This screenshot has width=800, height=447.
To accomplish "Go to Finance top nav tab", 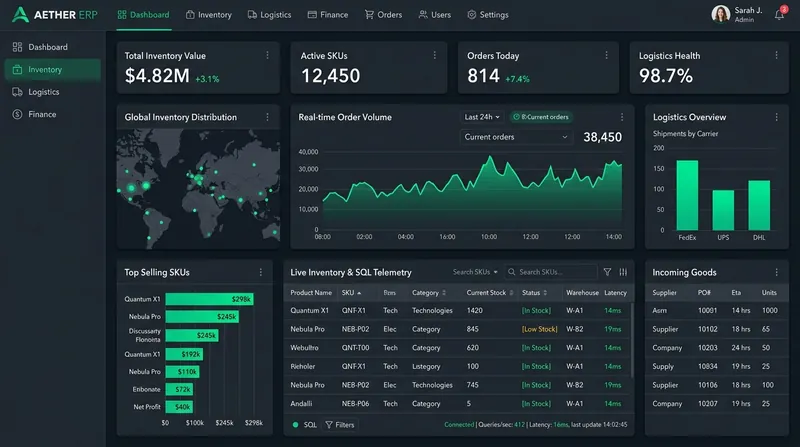I will 328,15.
